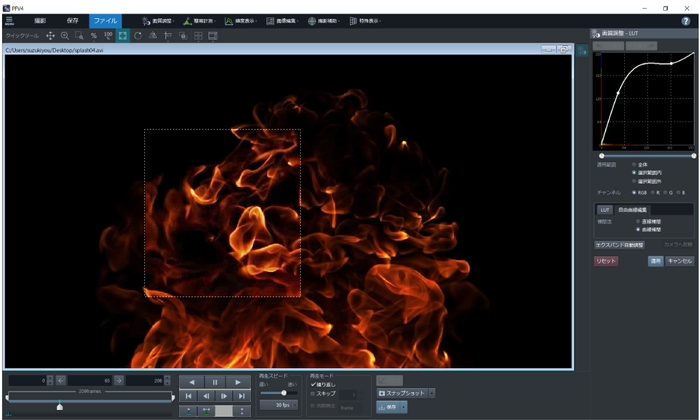Open the help question mark icon
The image size is (700, 420).
[685, 20]
